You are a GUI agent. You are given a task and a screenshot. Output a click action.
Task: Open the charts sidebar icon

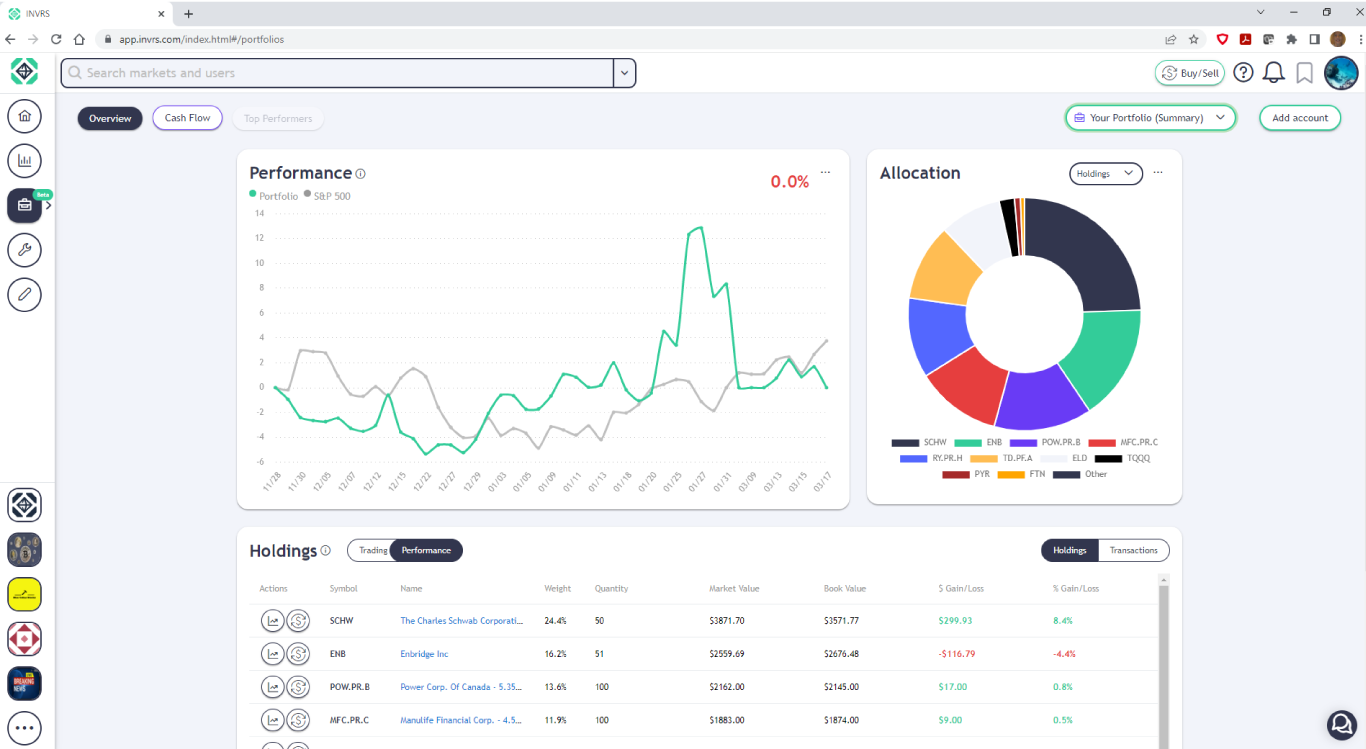pos(24,160)
